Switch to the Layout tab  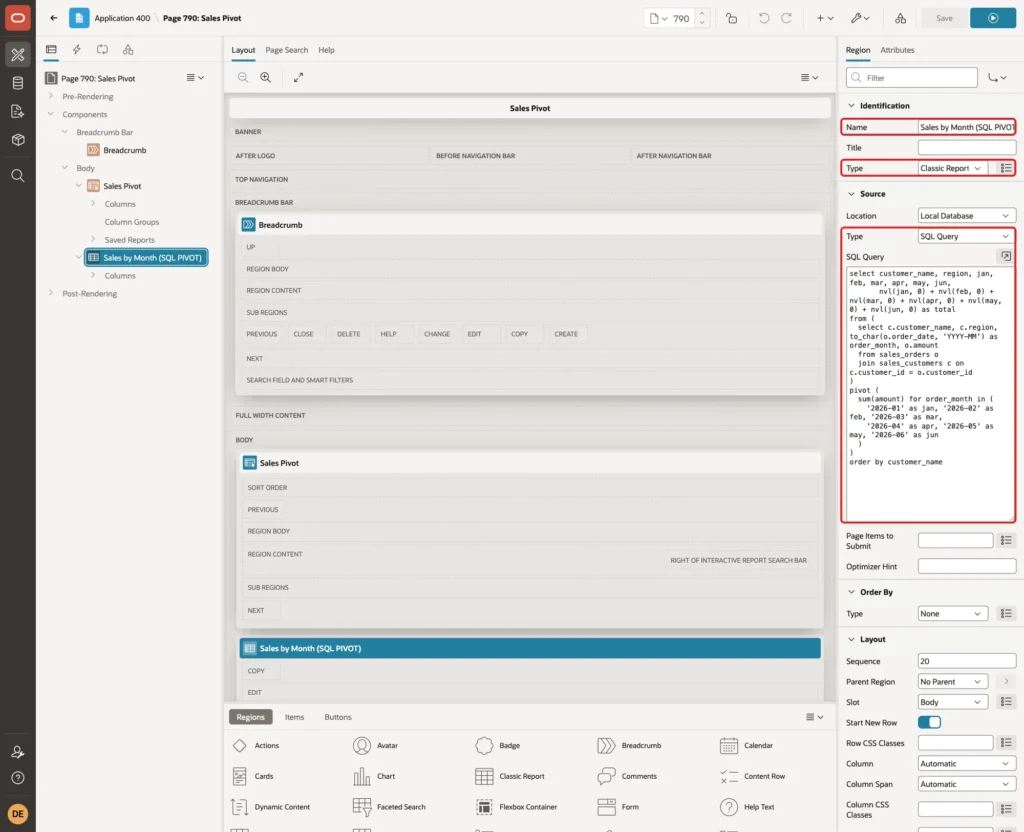pos(243,50)
